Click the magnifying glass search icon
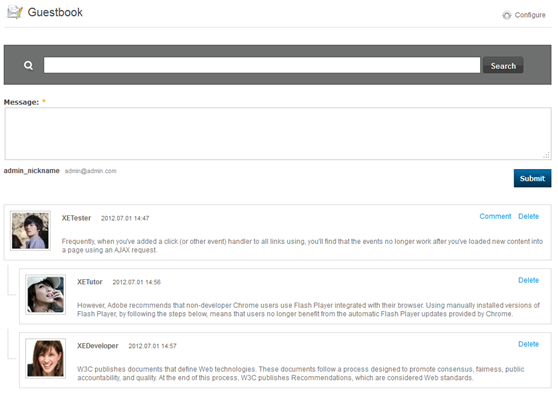Image resolution: width=558 pixels, height=411 pixels. coord(28,65)
